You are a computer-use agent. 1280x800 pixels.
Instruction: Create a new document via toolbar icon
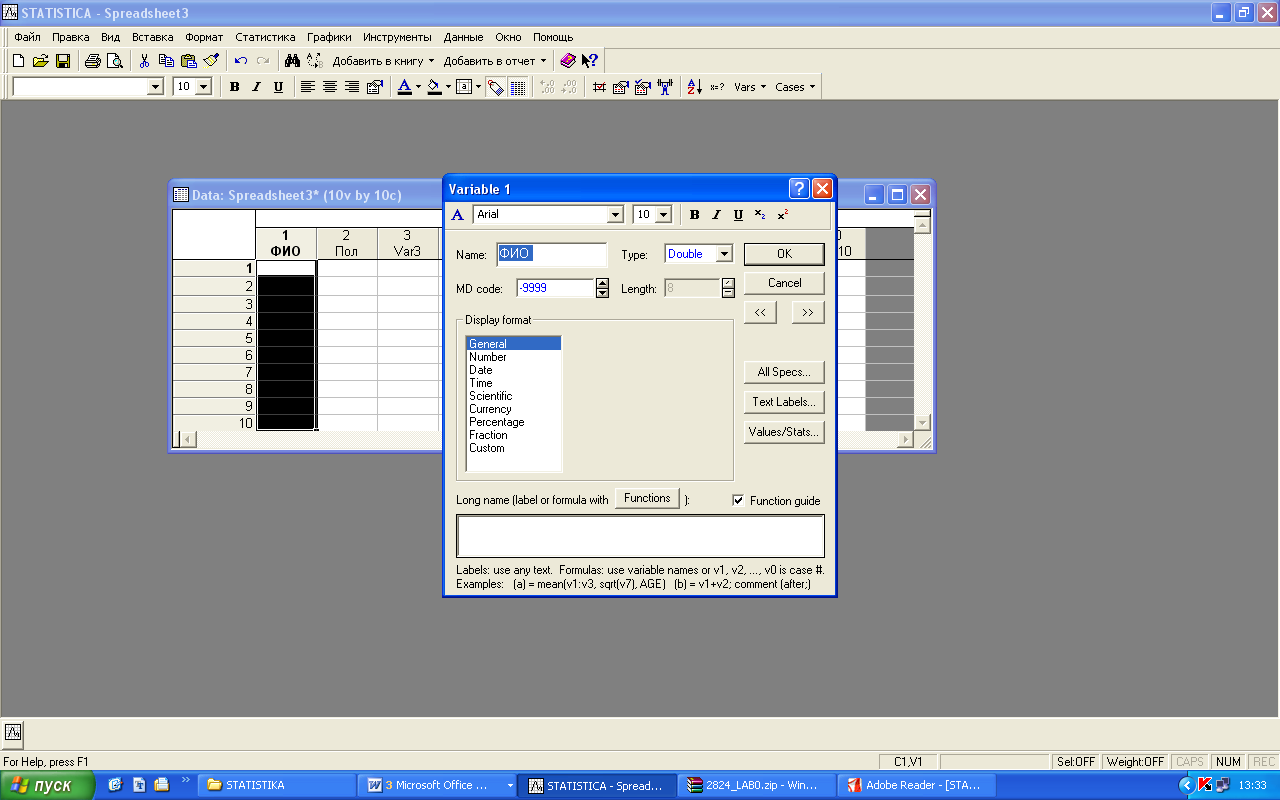click(x=18, y=61)
